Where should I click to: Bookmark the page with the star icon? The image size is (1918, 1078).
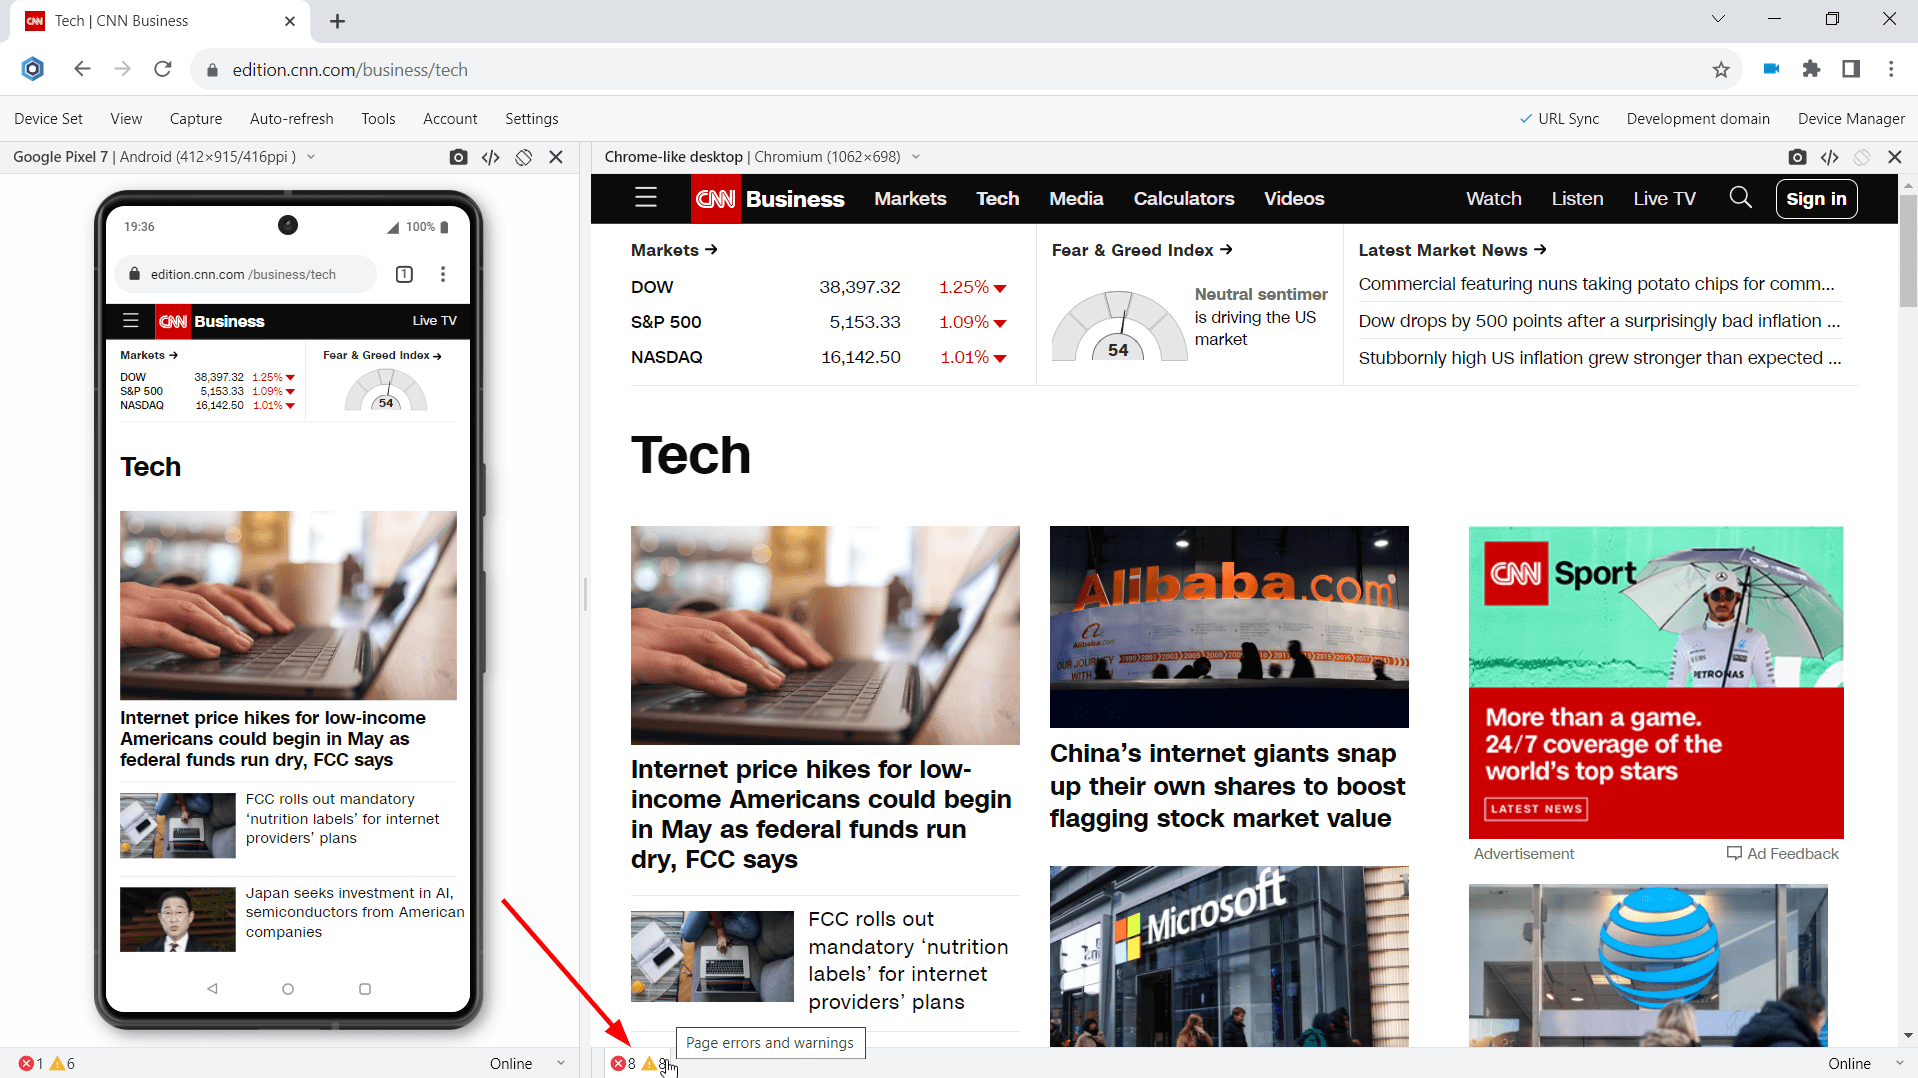[1721, 69]
